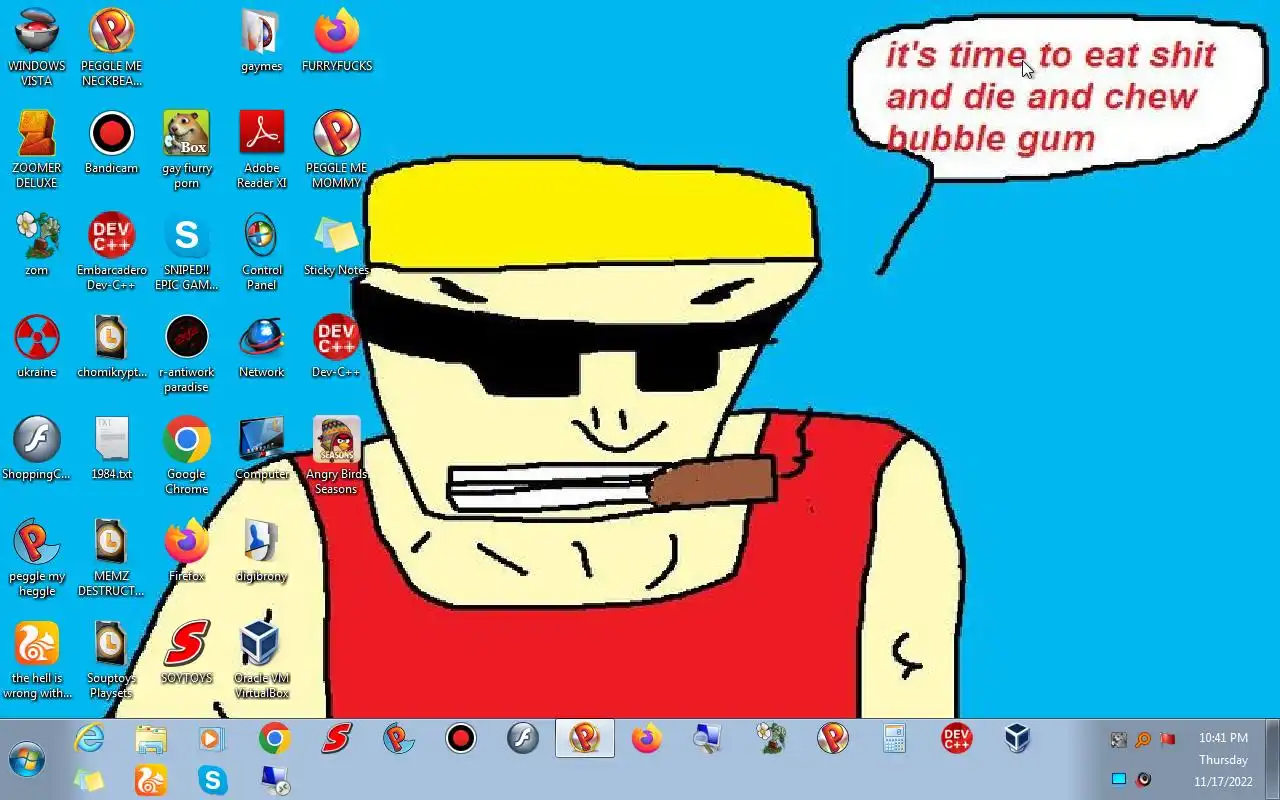Click the red flag Action Center tray icon

(x=1168, y=740)
